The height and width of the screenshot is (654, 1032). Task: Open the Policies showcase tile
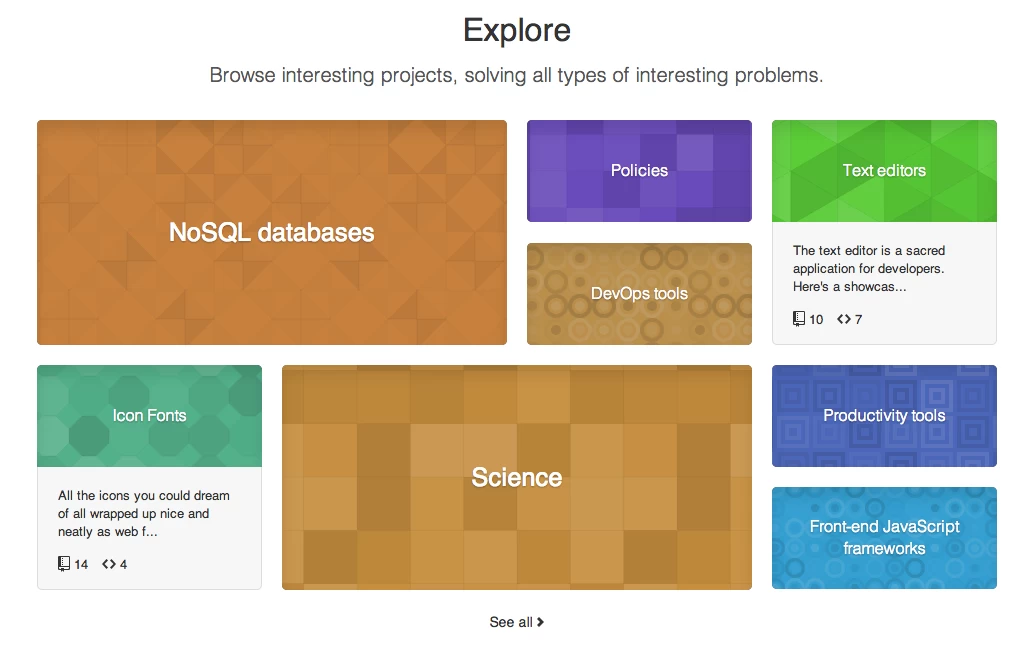639,171
